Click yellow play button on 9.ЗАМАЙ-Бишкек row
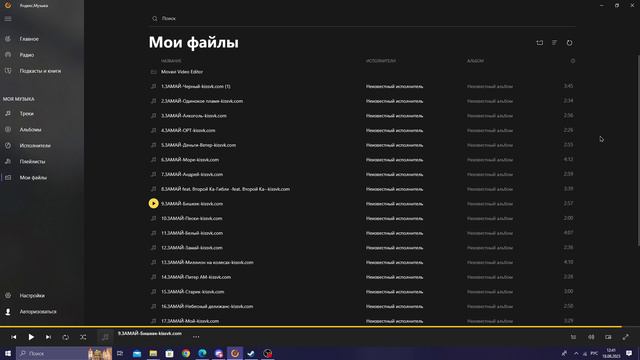The height and width of the screenshot is (360, 640). (153, 203)
